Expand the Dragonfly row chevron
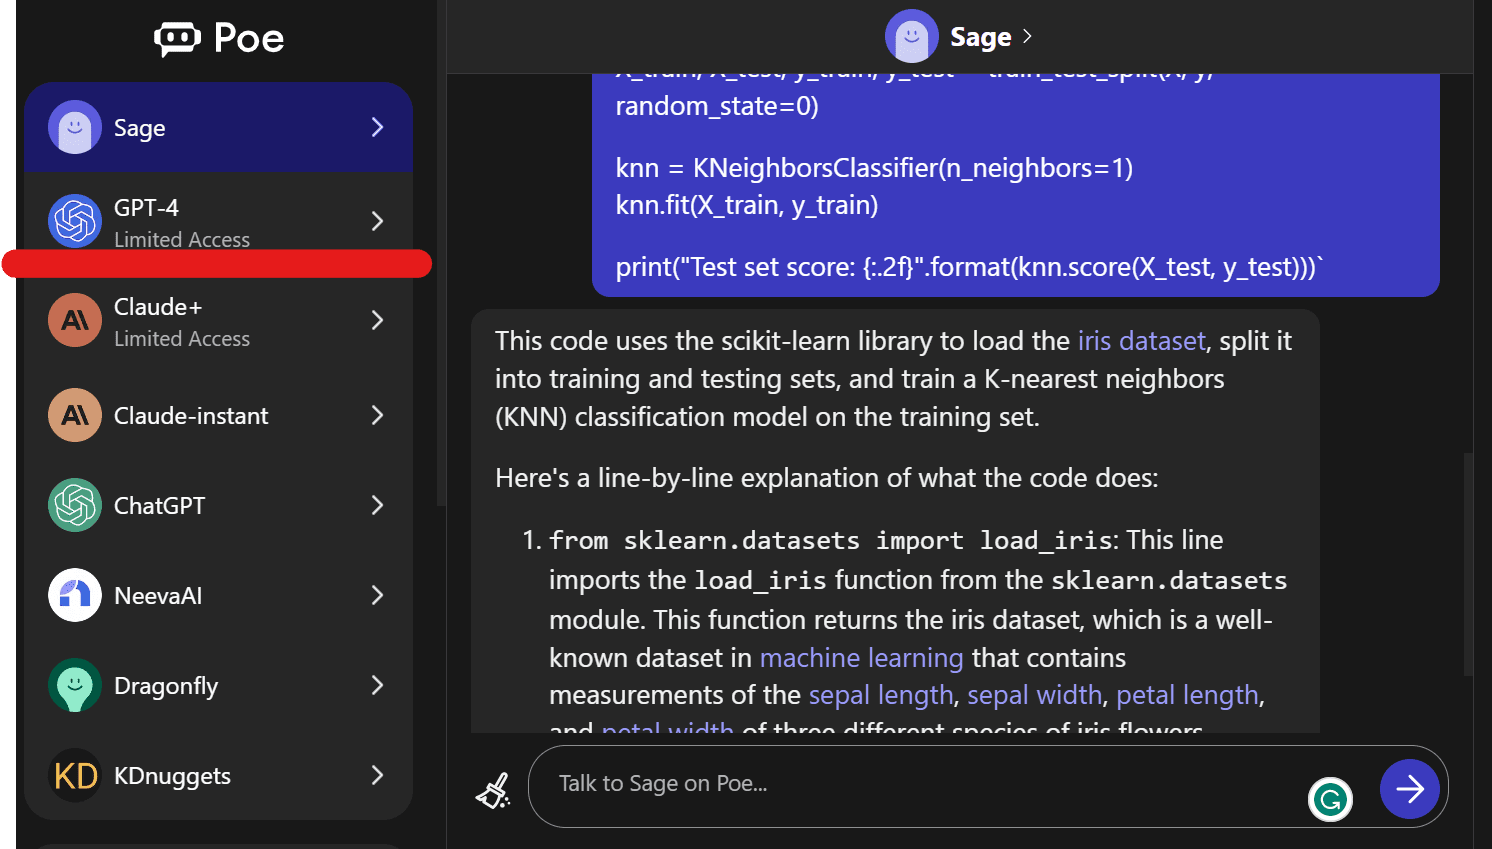 [x=377, y=685]
